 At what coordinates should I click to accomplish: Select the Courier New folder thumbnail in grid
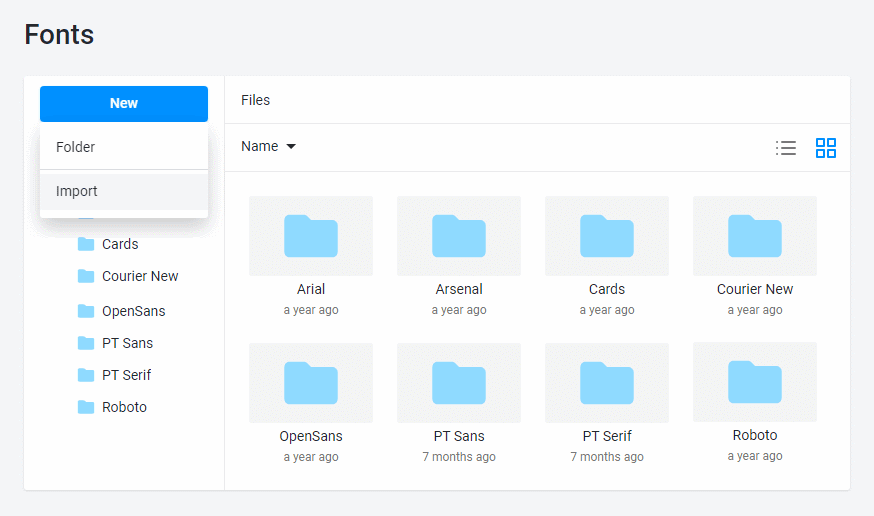tap(755, 236)
